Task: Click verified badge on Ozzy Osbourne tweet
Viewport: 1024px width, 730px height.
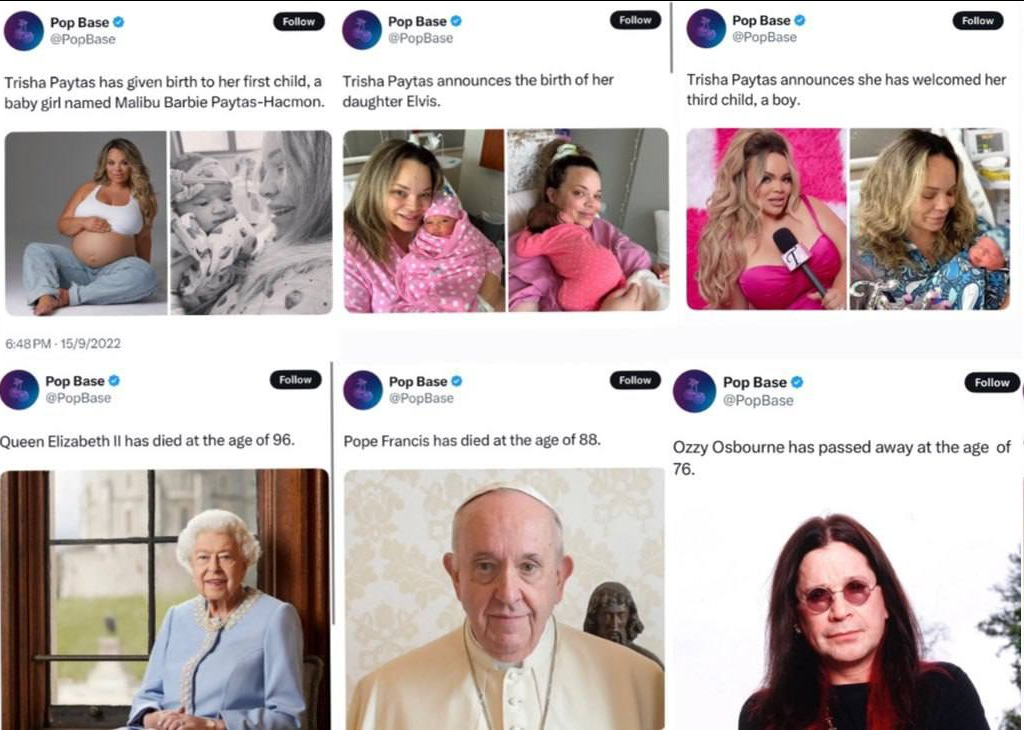Action: pyautogui.click(x=797, y=382)
